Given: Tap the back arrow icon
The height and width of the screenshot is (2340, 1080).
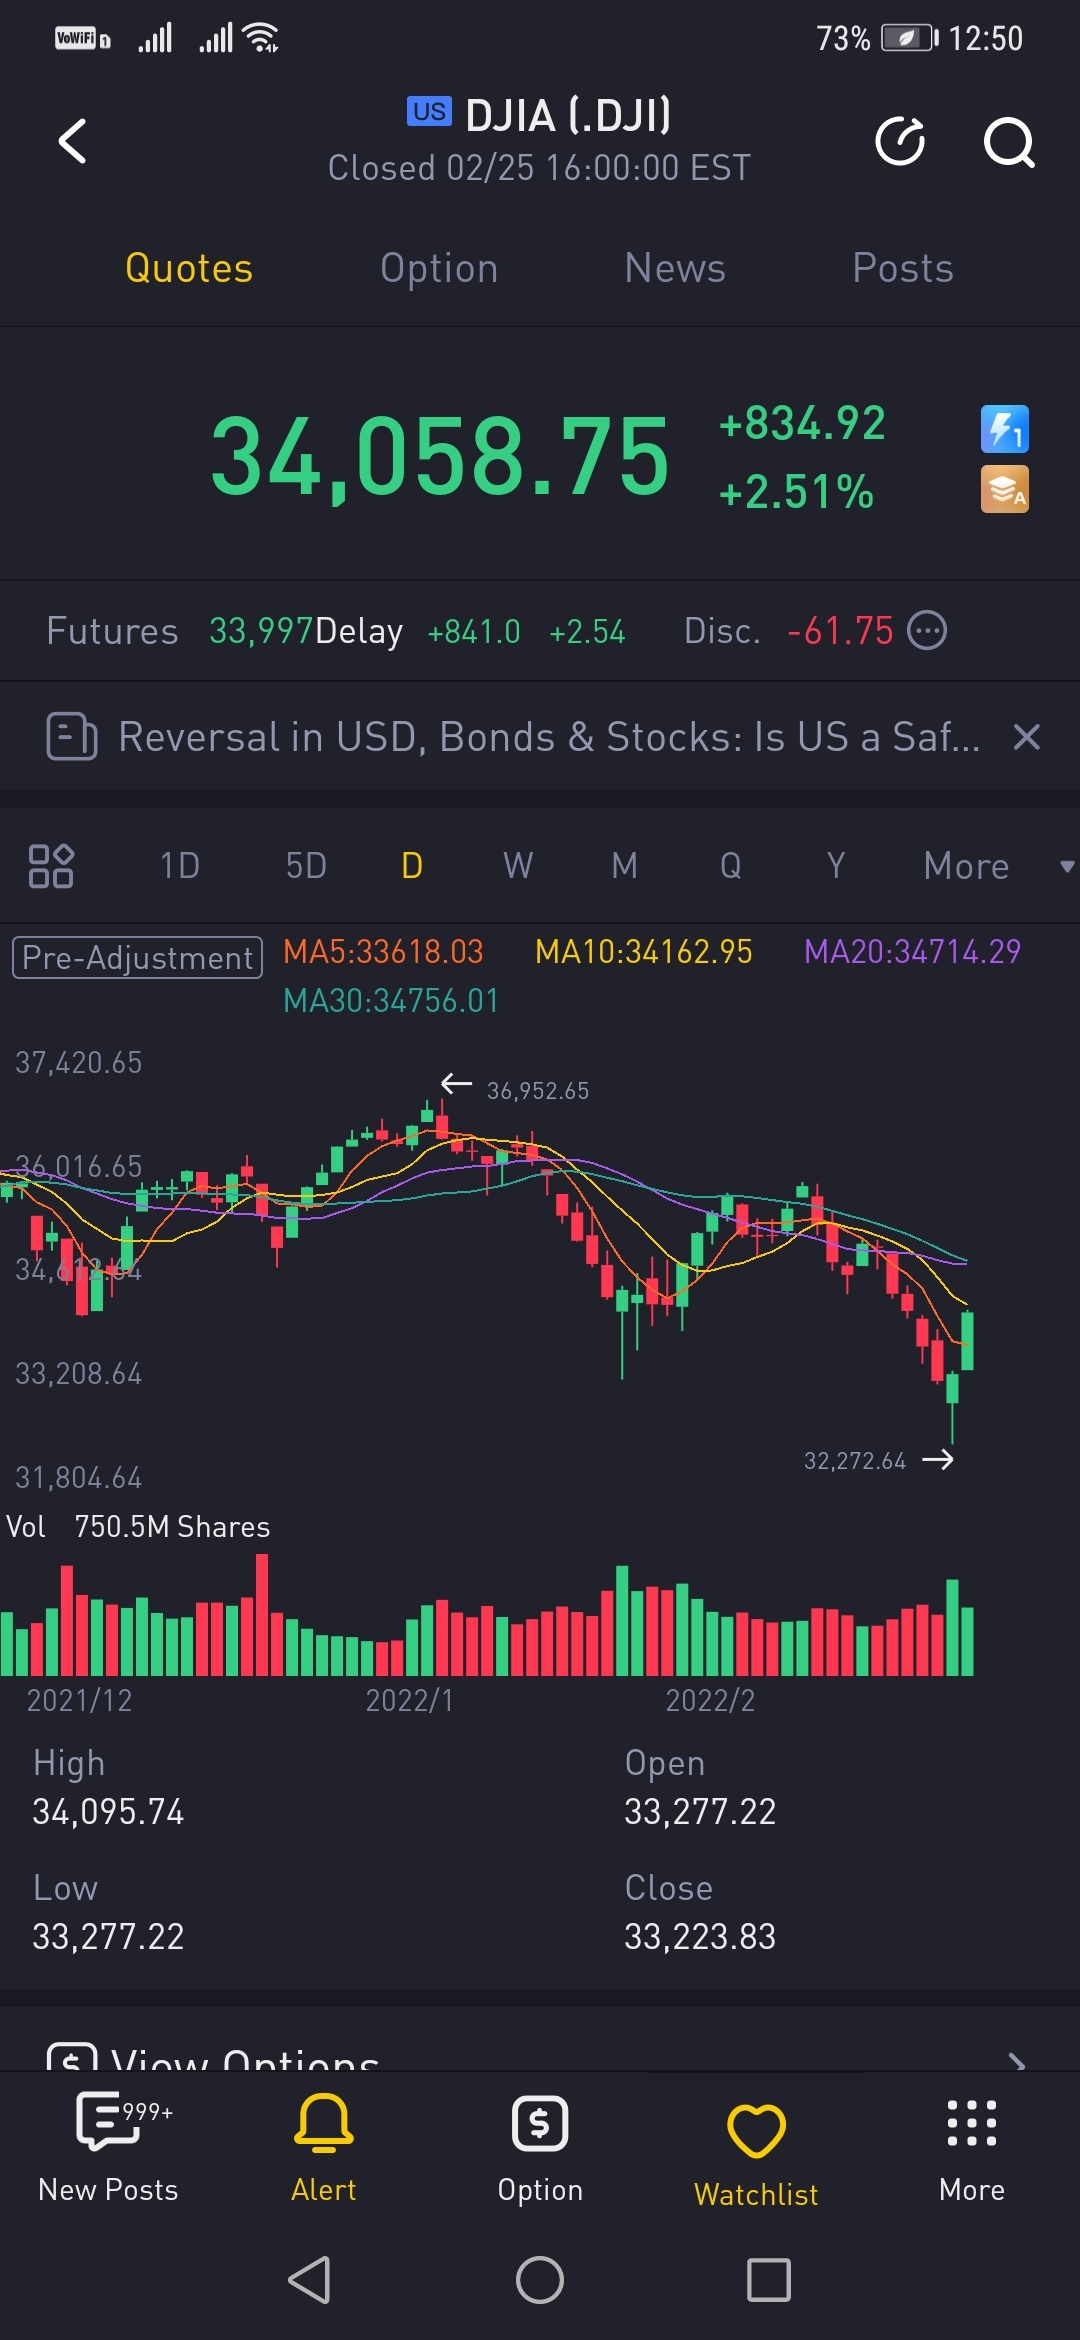Looking at the screenshot, I should pyautogui.click(x=73, y=141).
